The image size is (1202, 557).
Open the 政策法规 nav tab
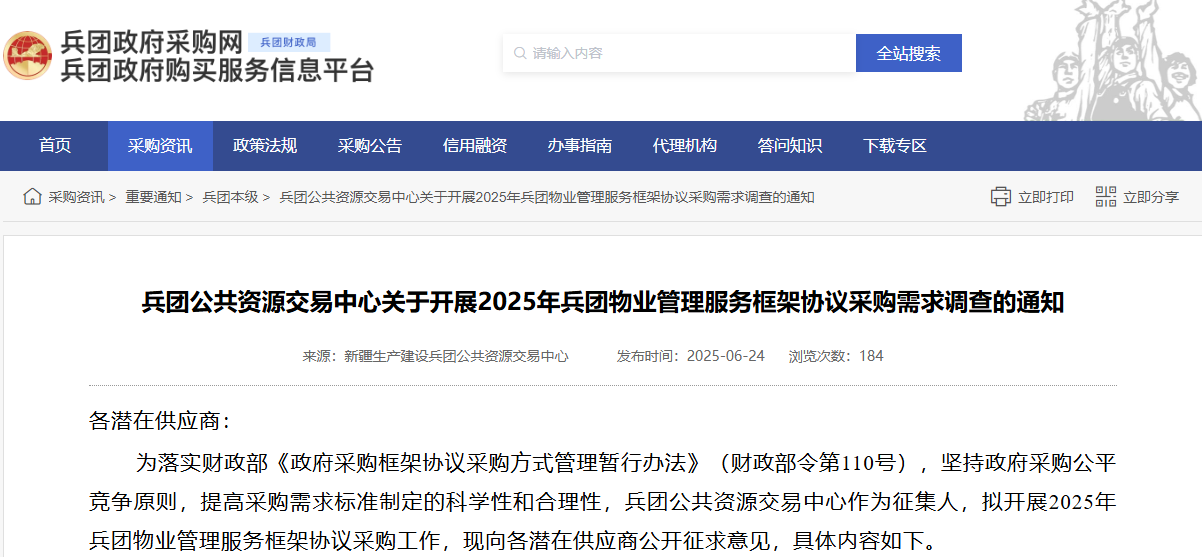[x=265, y=146]
